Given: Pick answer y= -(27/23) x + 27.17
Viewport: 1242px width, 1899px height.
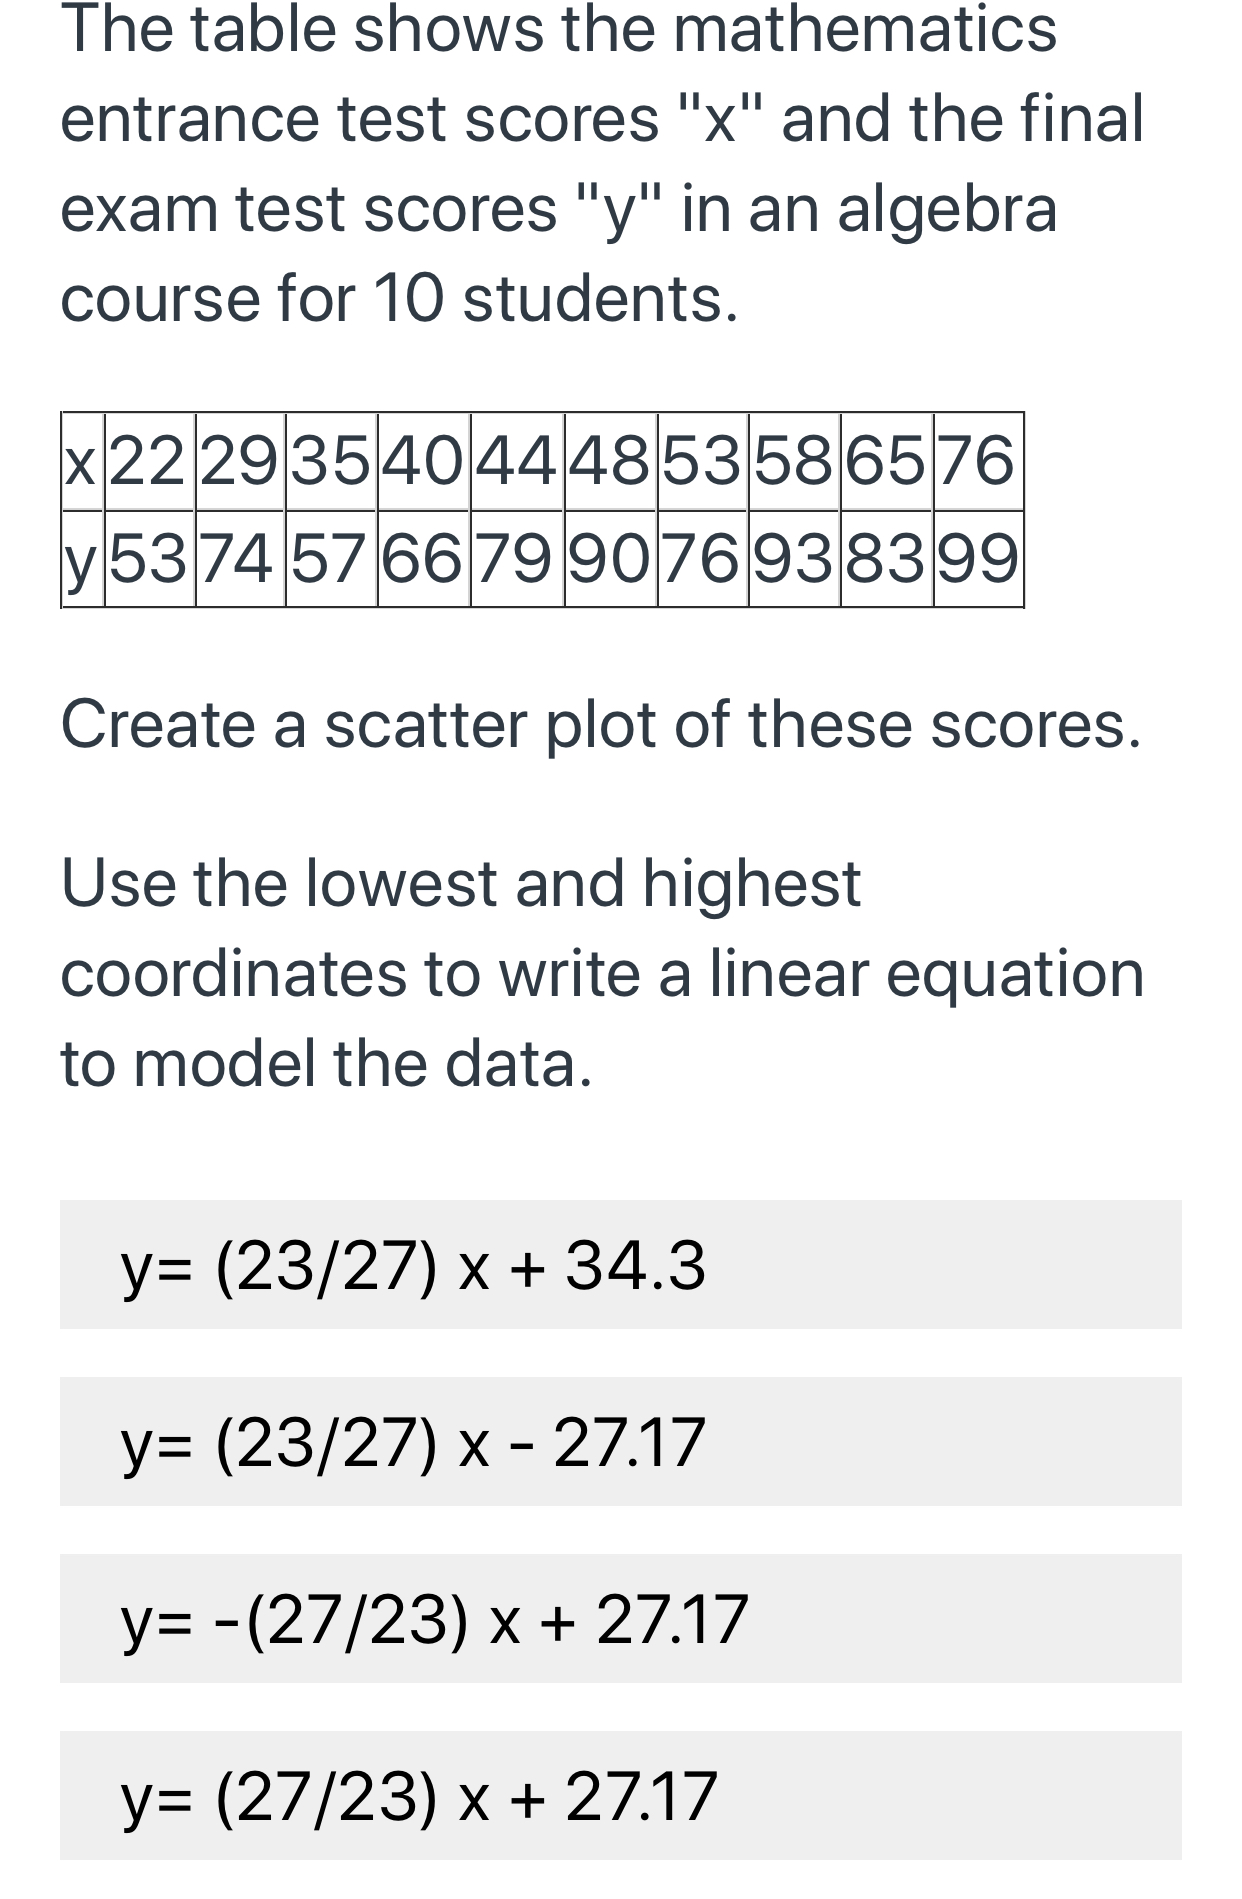Looking at the screenshot, I should (620, 1618).
